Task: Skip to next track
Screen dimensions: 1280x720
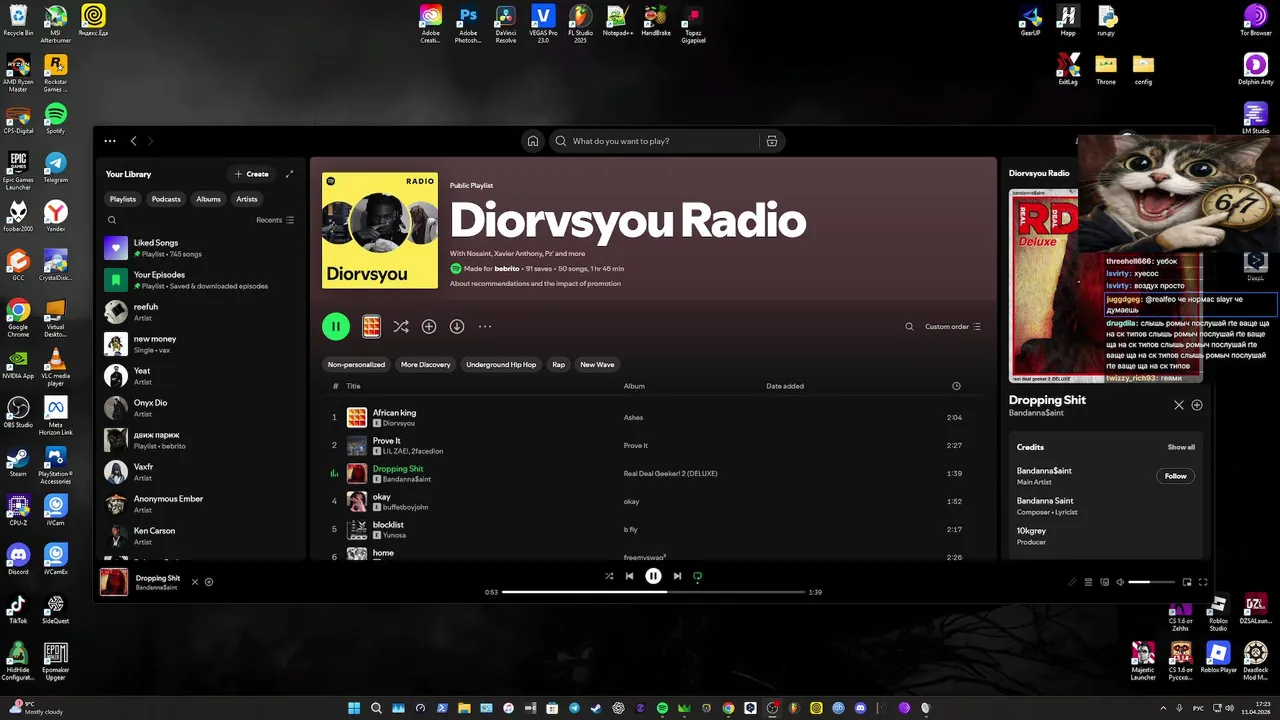Action: [x=677, y=576]
